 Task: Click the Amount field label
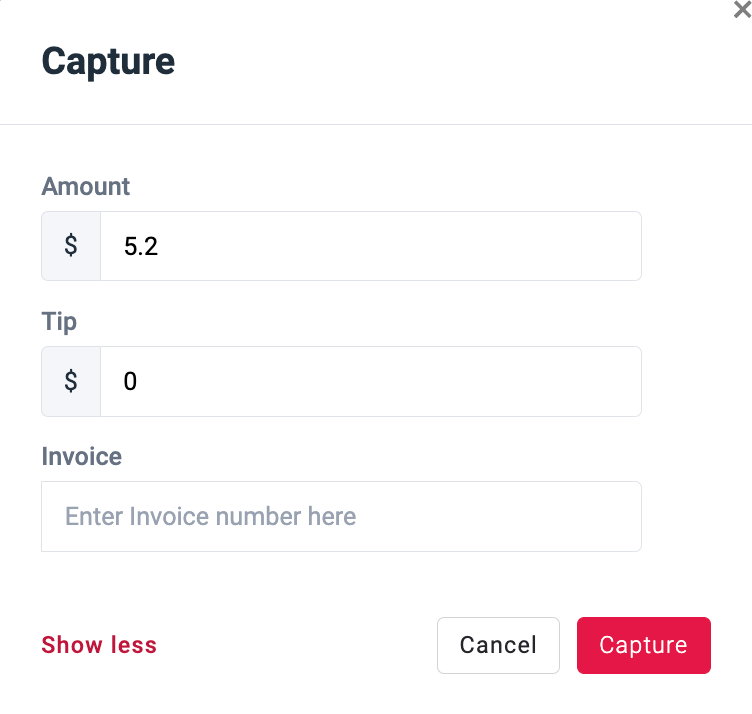(86, 186)
